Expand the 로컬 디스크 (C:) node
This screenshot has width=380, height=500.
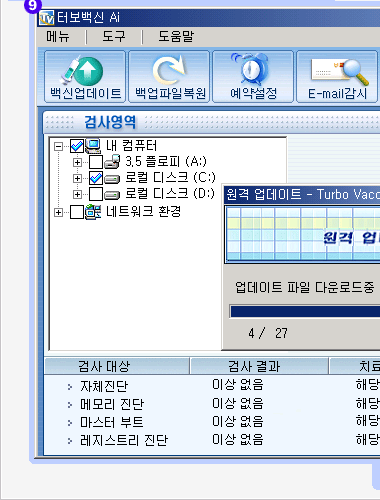(77, 179)
